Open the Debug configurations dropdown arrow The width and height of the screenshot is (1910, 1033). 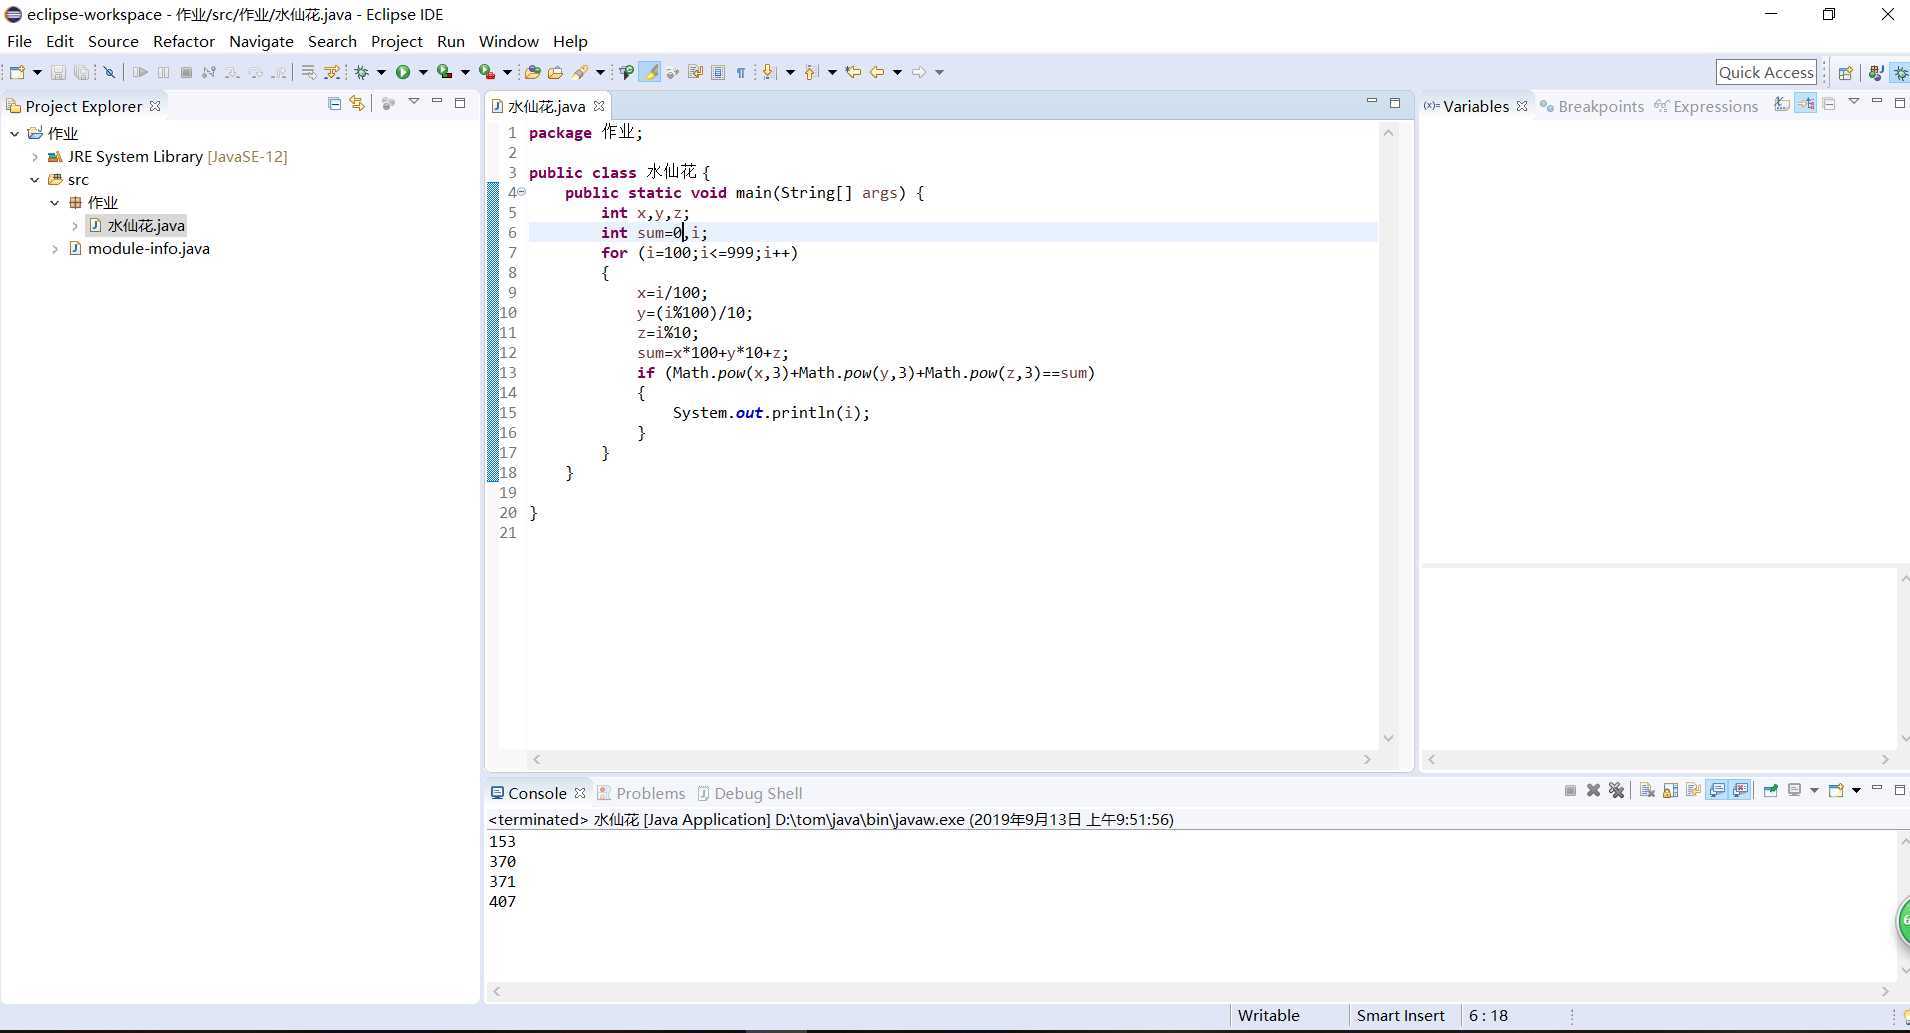pyautogui.click(x=381, y=72)
